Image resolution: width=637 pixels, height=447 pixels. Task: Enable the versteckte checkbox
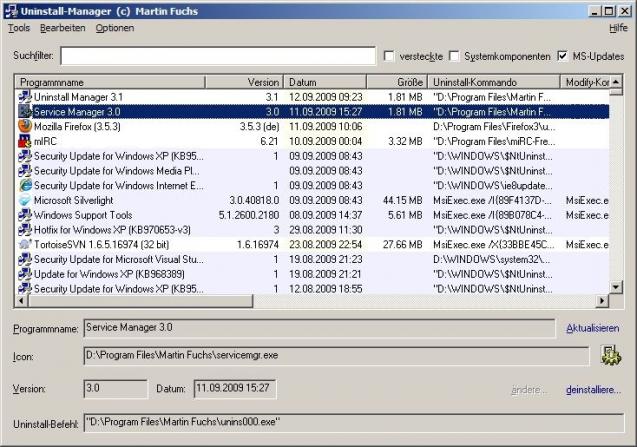389,56
